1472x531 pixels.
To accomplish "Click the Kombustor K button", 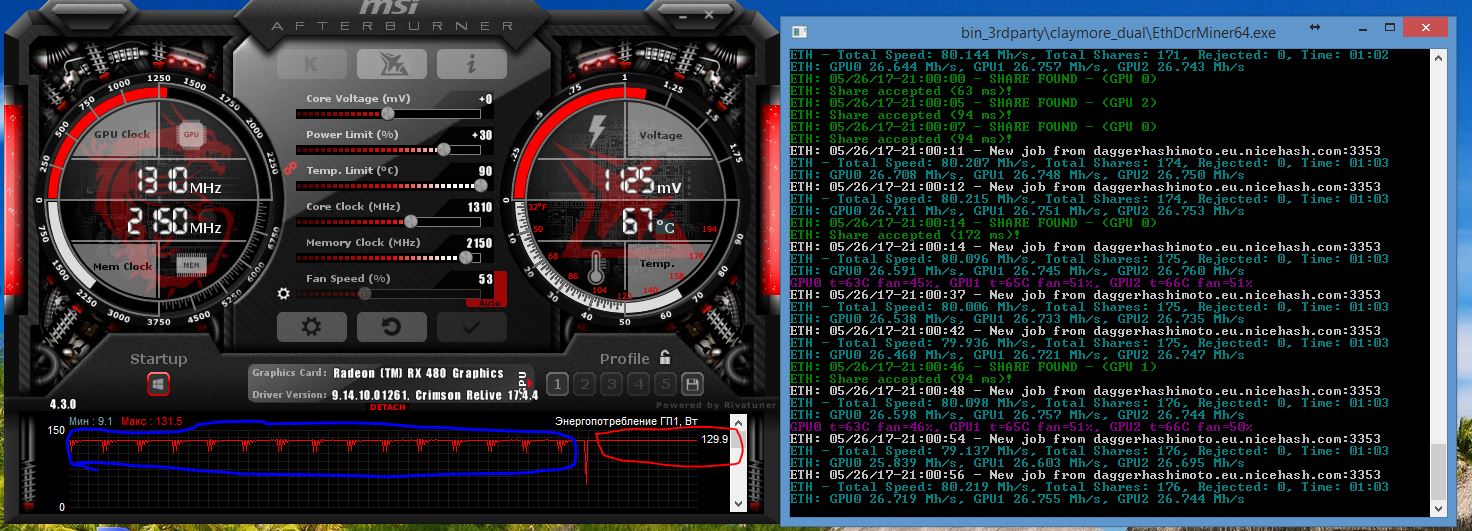I will [311, 64].
